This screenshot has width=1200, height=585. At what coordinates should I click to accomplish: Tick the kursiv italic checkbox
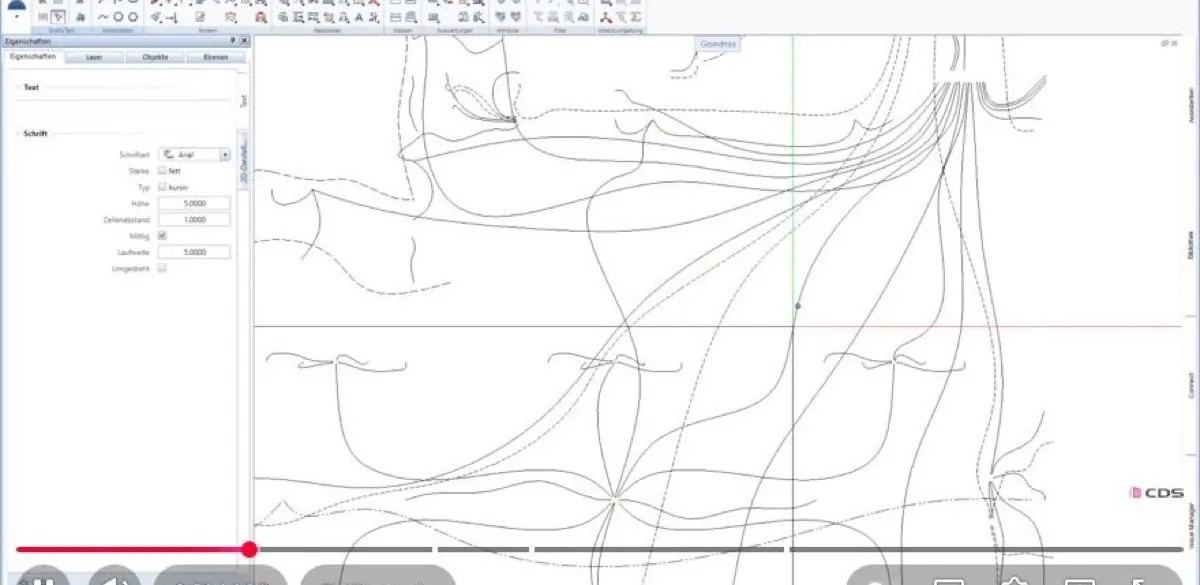(x=162, y=187)
